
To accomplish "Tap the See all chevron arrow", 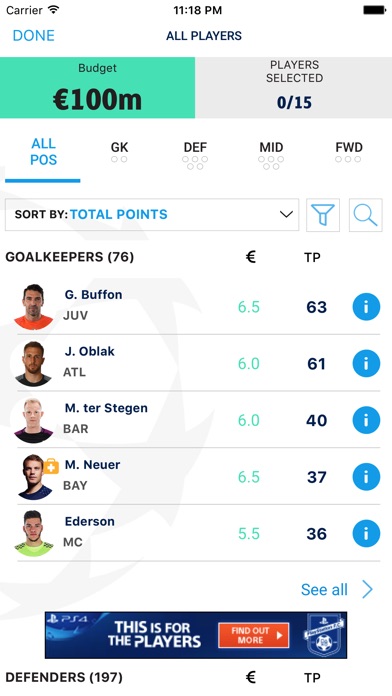I will tap(368, 589).
